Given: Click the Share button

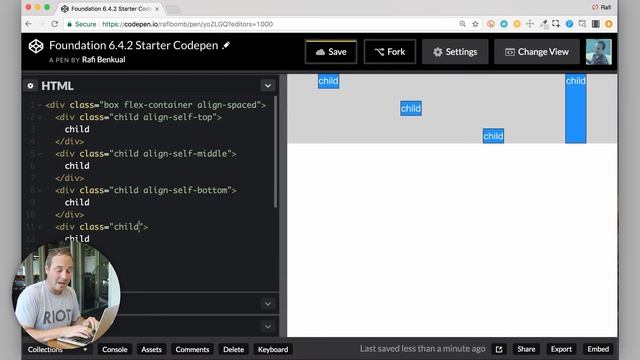Looking at the screenshot, I should click(526, 349).
